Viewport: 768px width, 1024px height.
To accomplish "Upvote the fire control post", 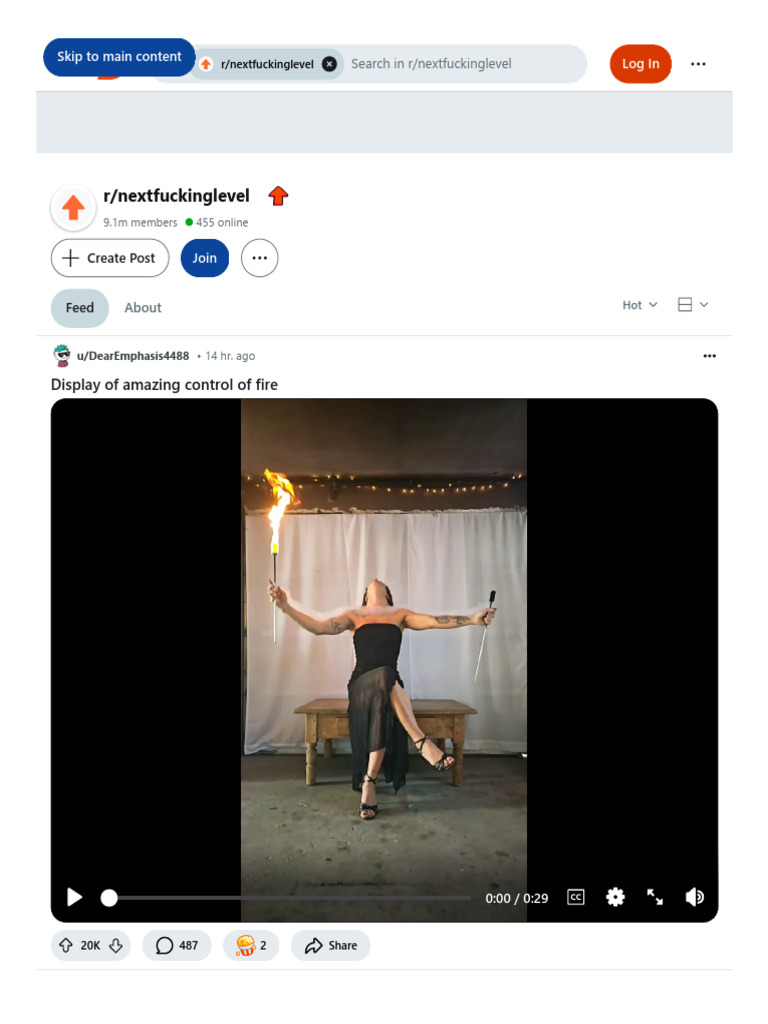I will 66,945.
